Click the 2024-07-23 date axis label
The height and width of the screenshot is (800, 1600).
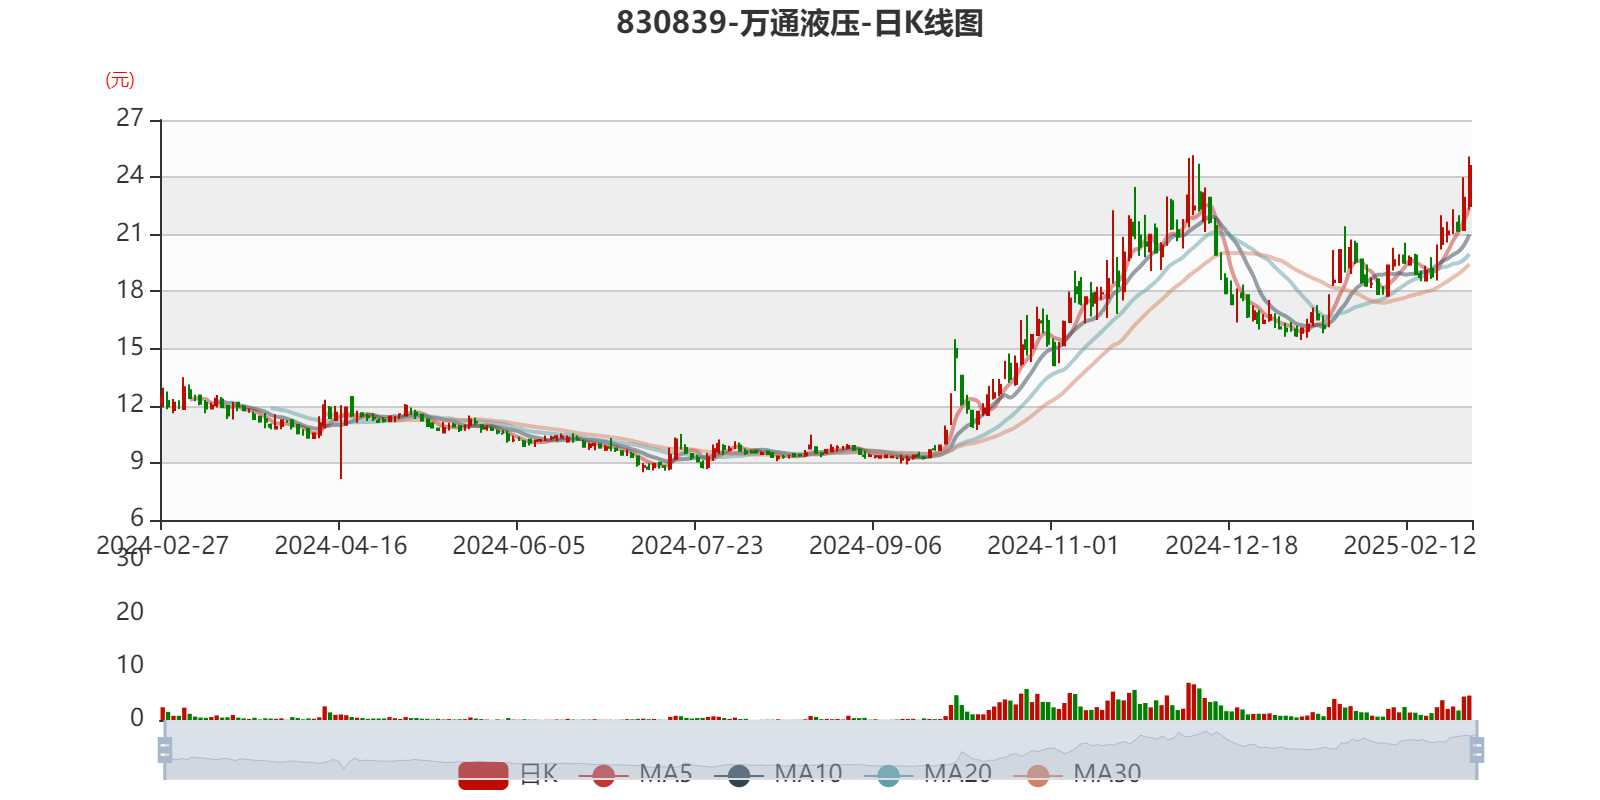pos(697,546)
